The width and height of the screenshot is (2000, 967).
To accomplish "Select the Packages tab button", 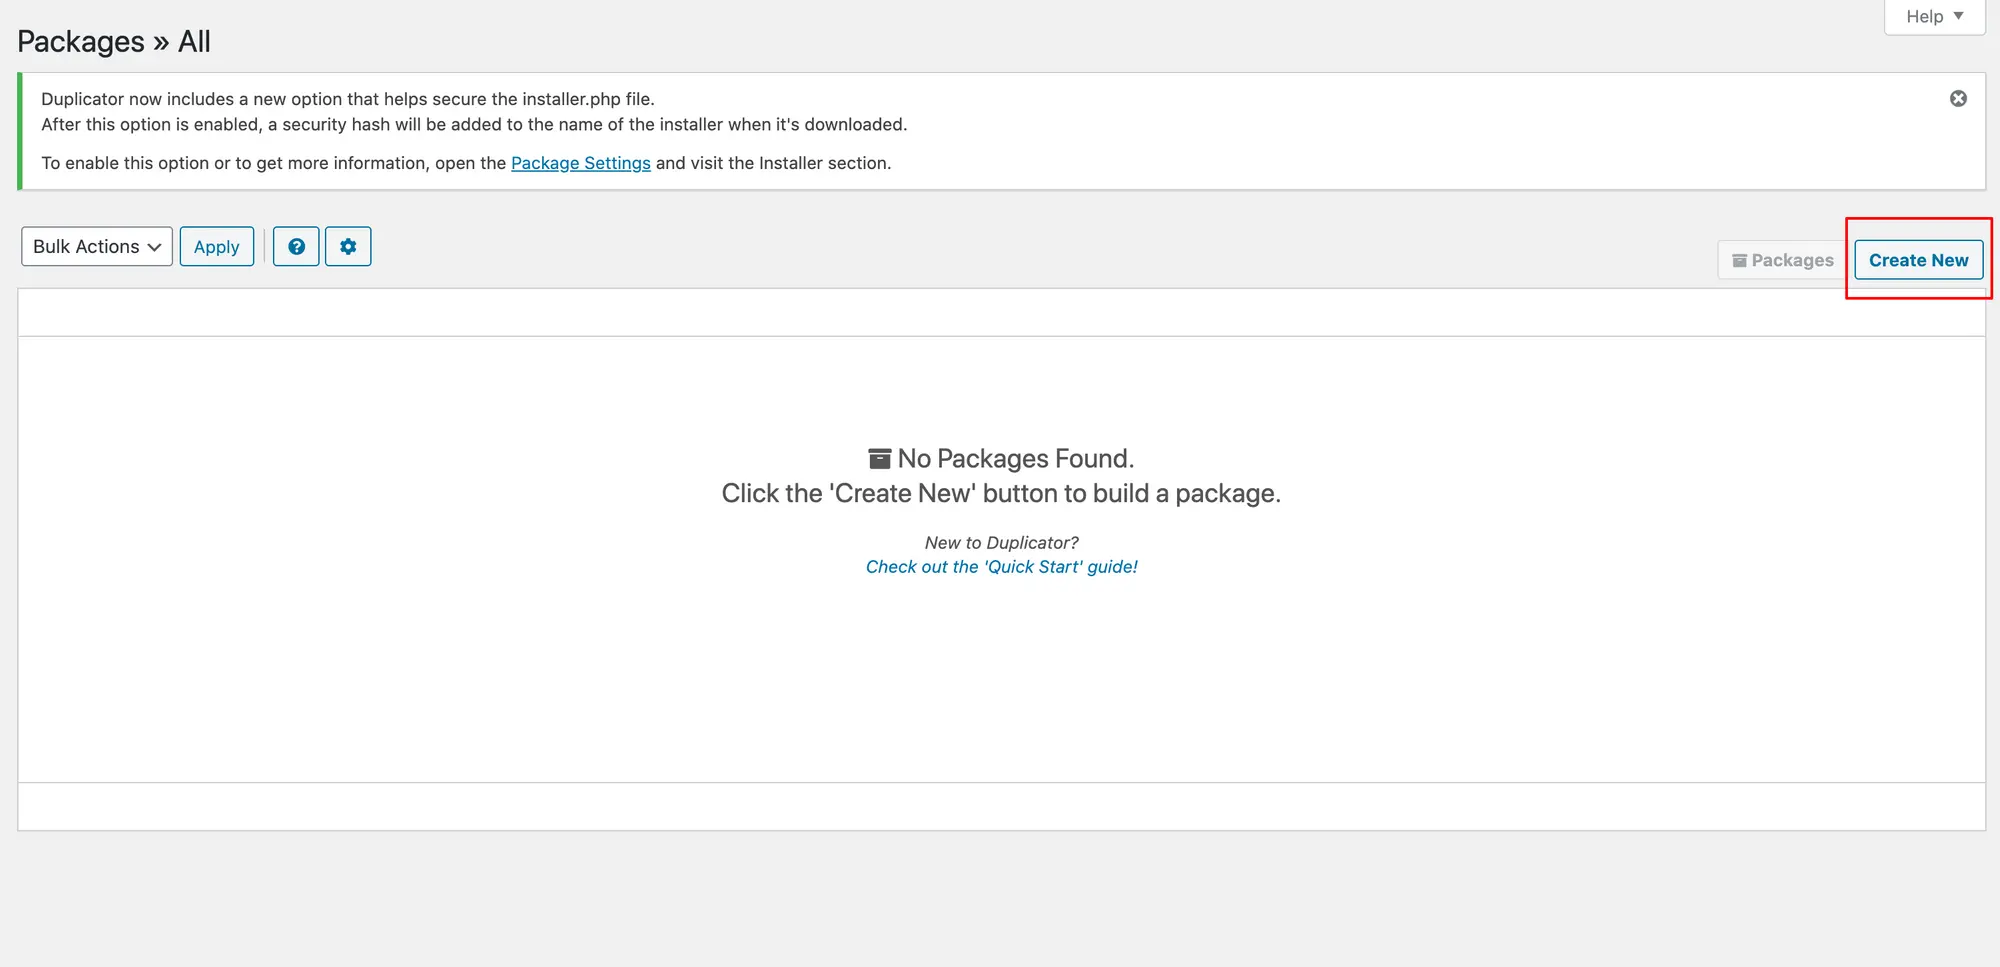I will [1783, 260].
